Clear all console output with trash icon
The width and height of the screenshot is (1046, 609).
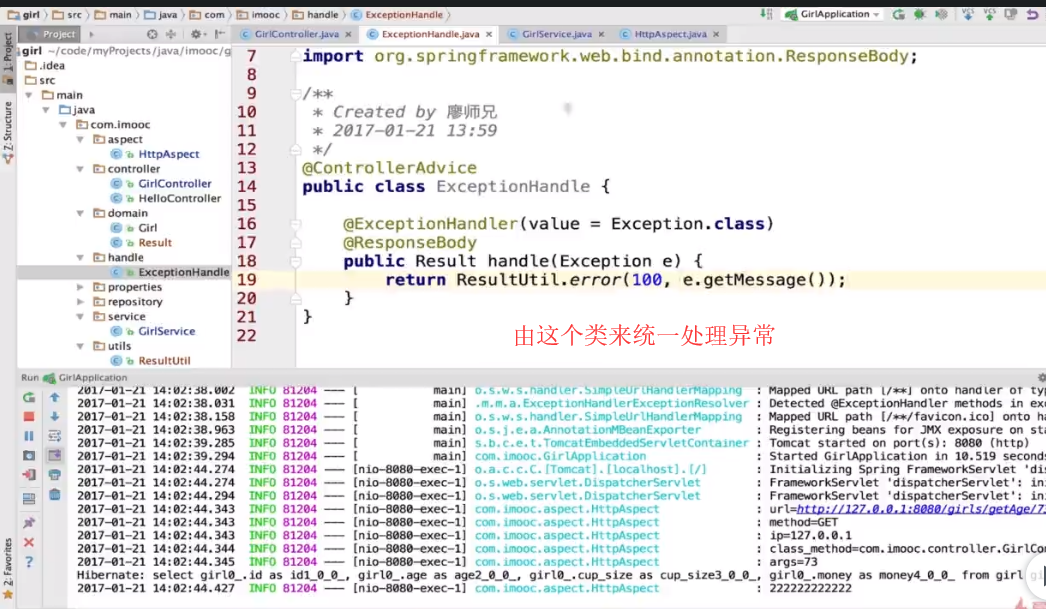[x=55, y=494]
